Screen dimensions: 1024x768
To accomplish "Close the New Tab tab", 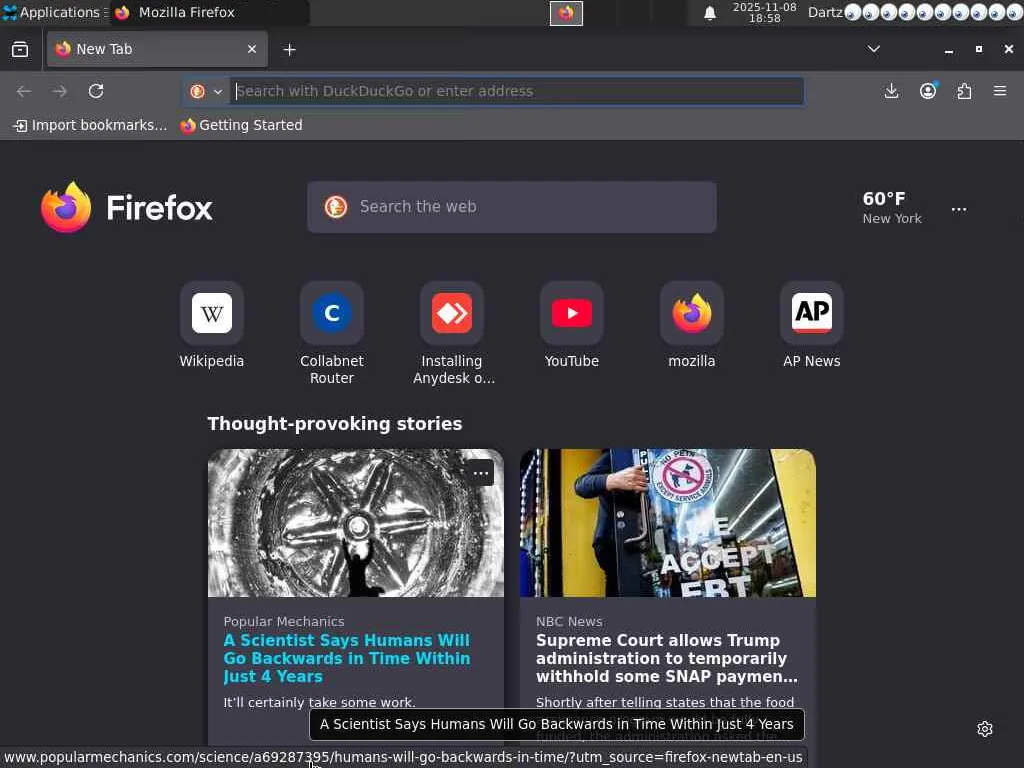I will click(x=251, y=49).
